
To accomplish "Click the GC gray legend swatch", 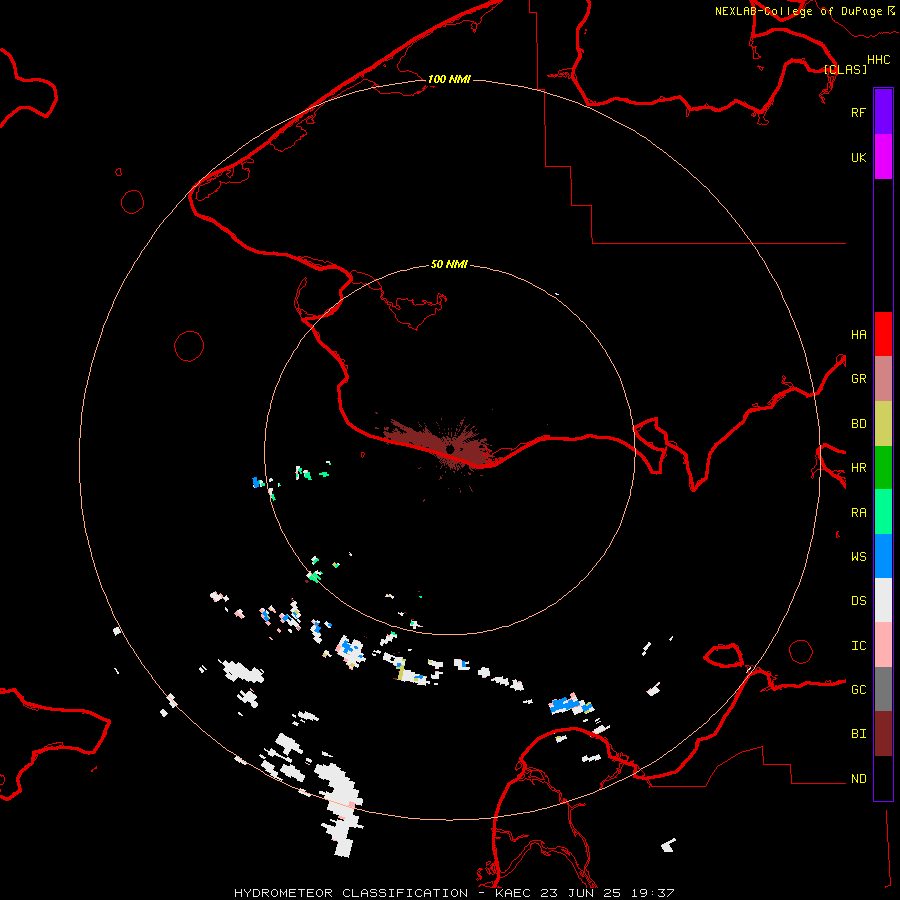I will coord(883,689).
